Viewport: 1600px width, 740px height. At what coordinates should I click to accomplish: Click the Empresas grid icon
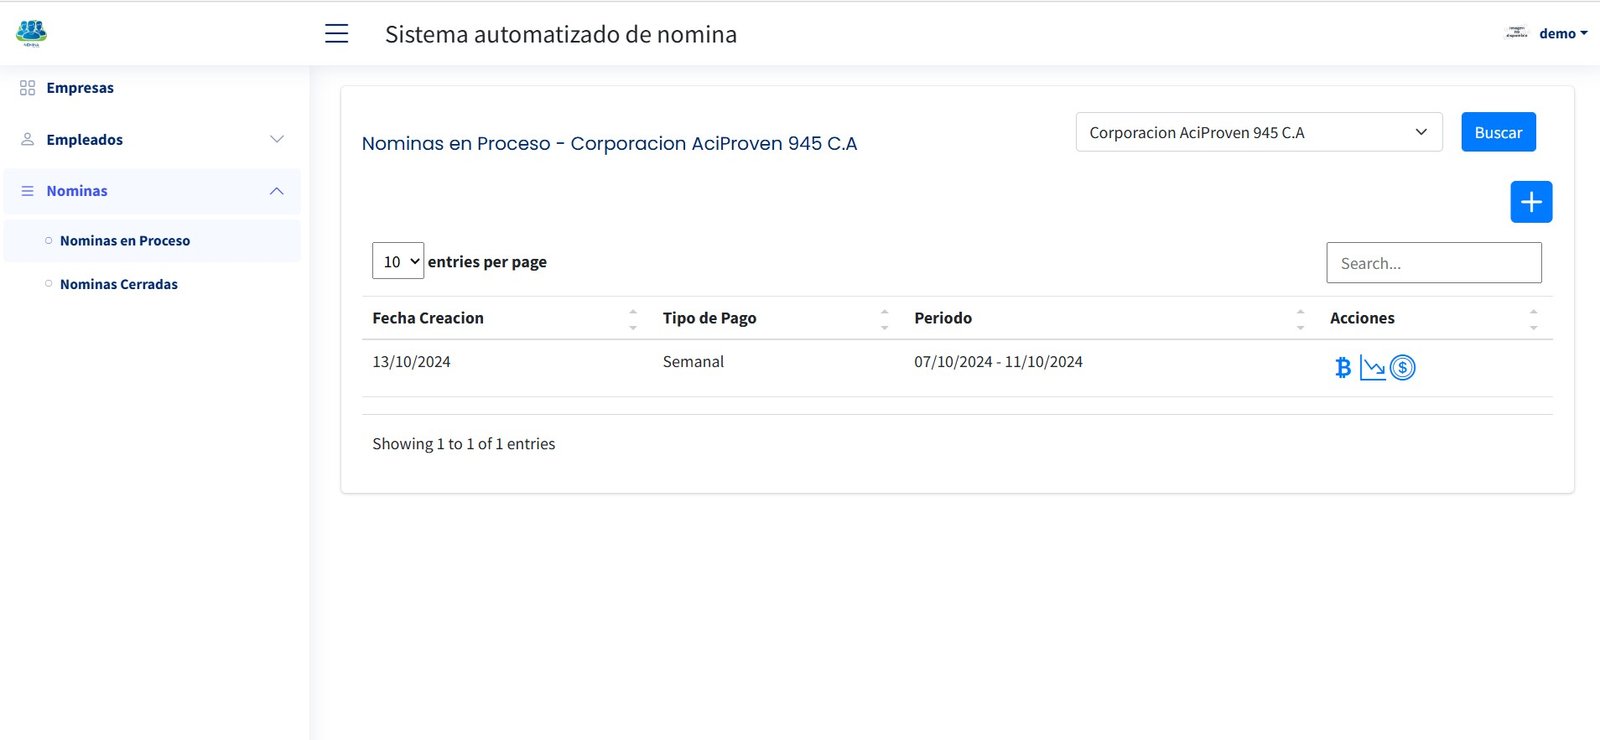click(x=27, y=88)
